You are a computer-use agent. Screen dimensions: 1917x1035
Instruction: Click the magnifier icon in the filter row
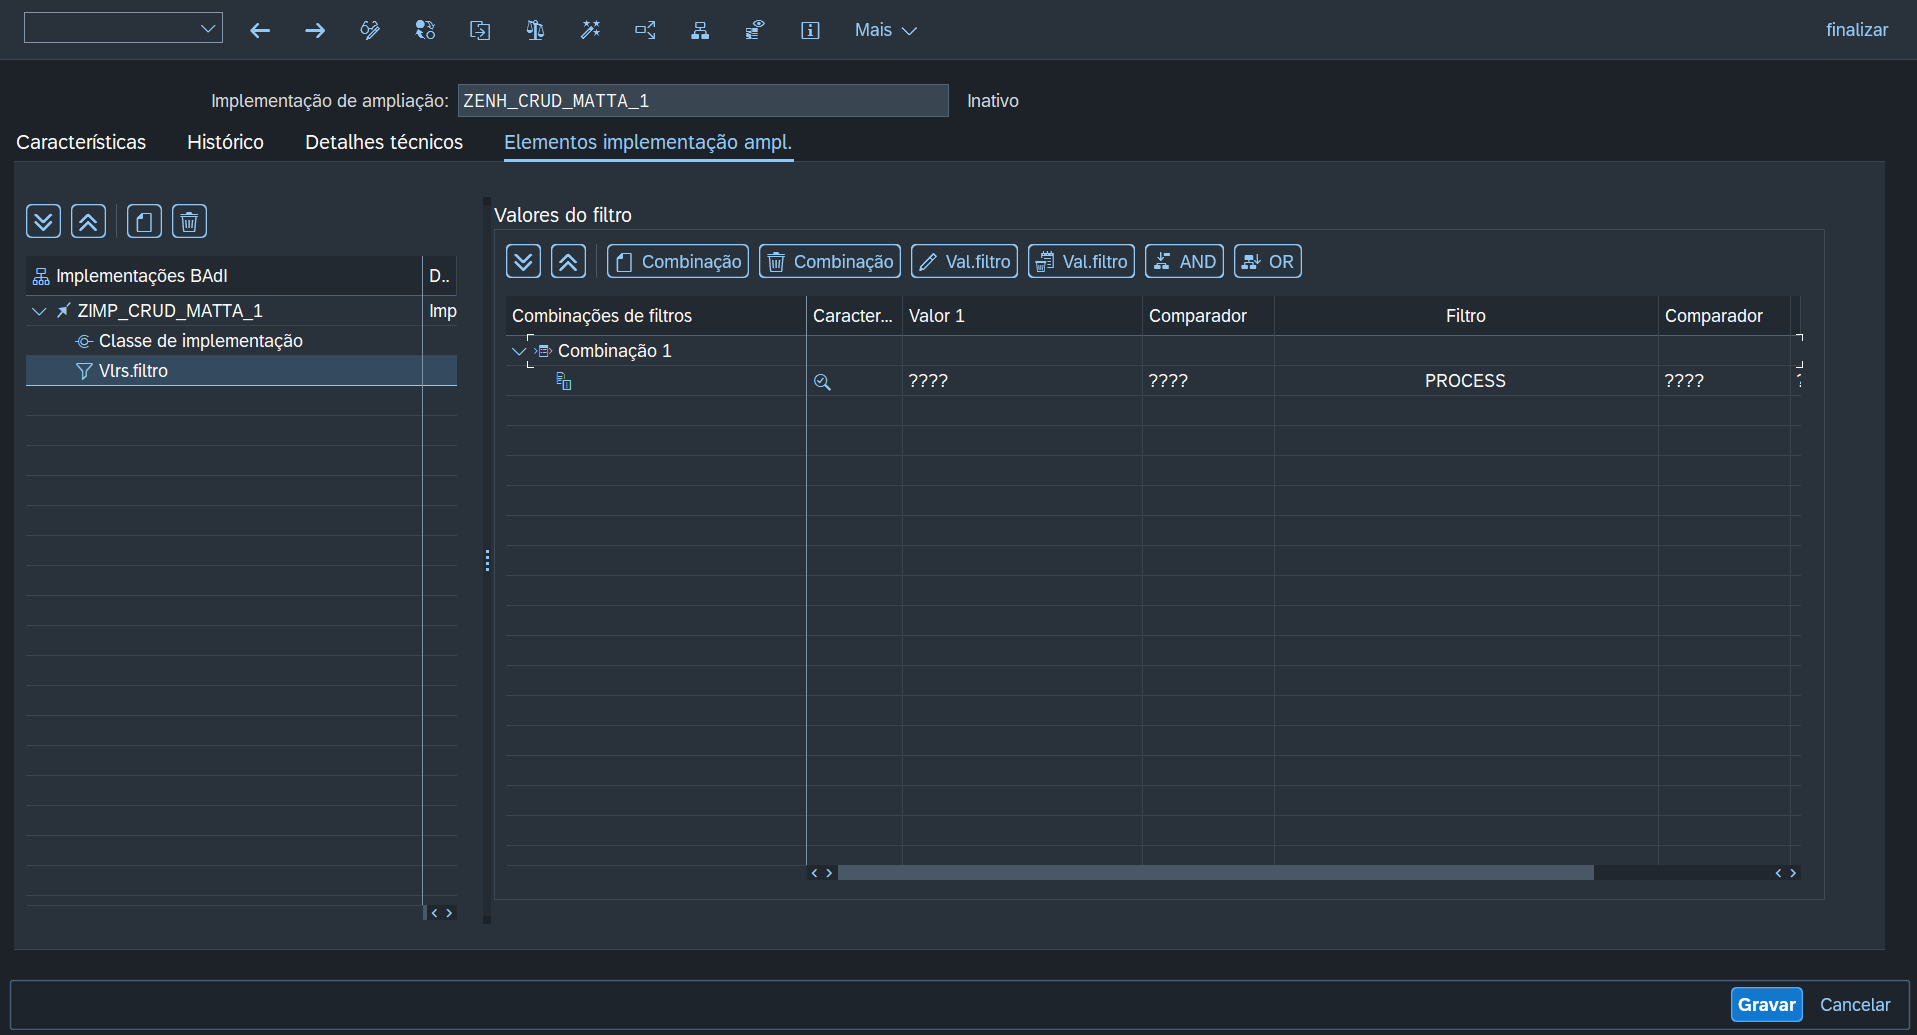[822, 382]
